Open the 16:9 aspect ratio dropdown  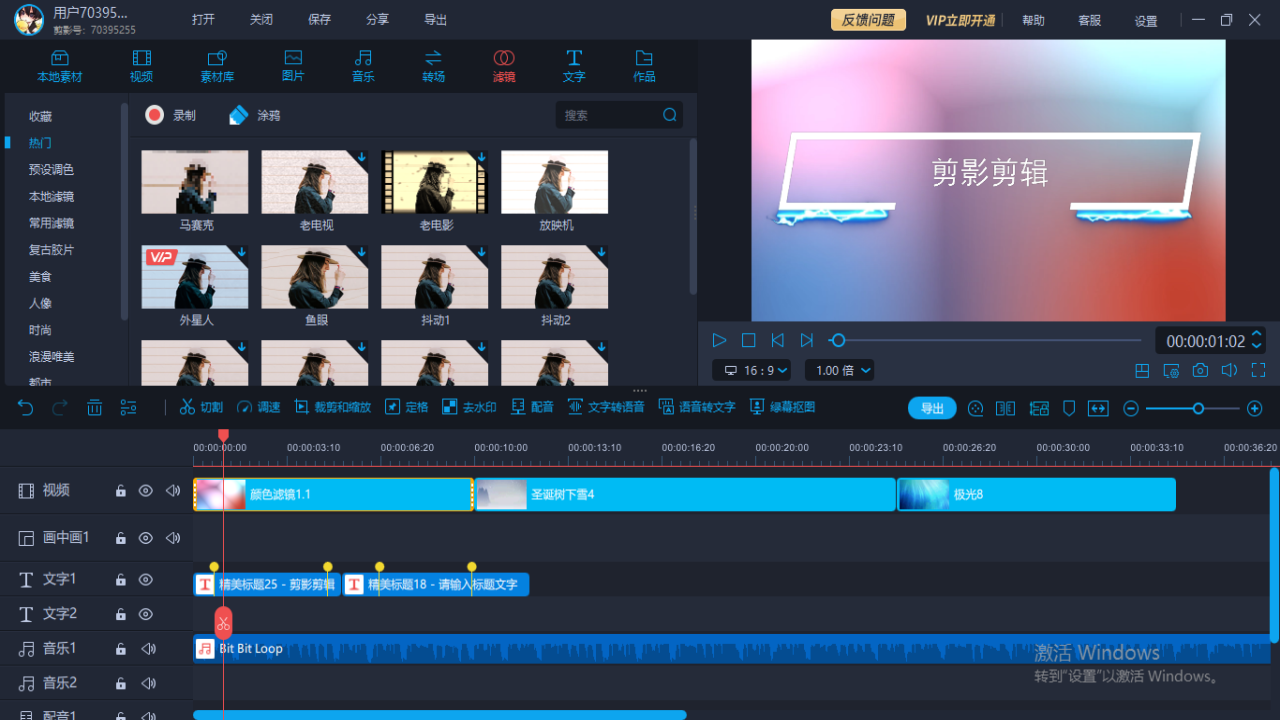(x=751, y=370)
